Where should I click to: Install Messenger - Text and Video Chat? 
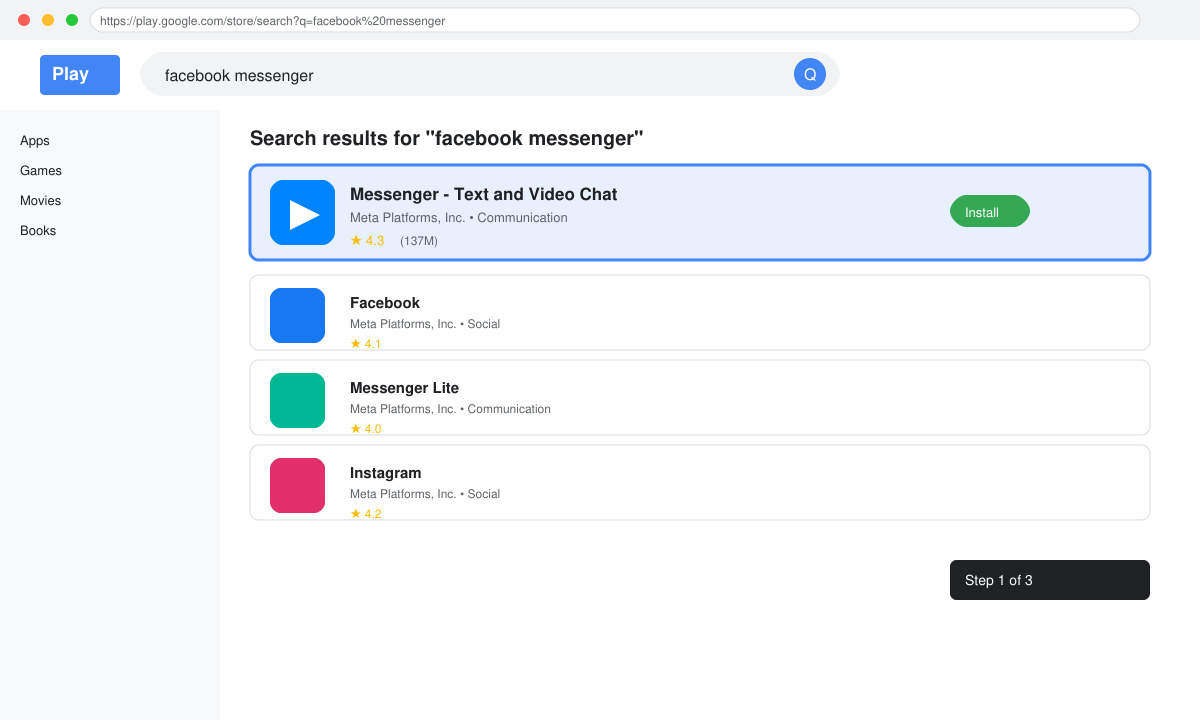tap(990, 211)
